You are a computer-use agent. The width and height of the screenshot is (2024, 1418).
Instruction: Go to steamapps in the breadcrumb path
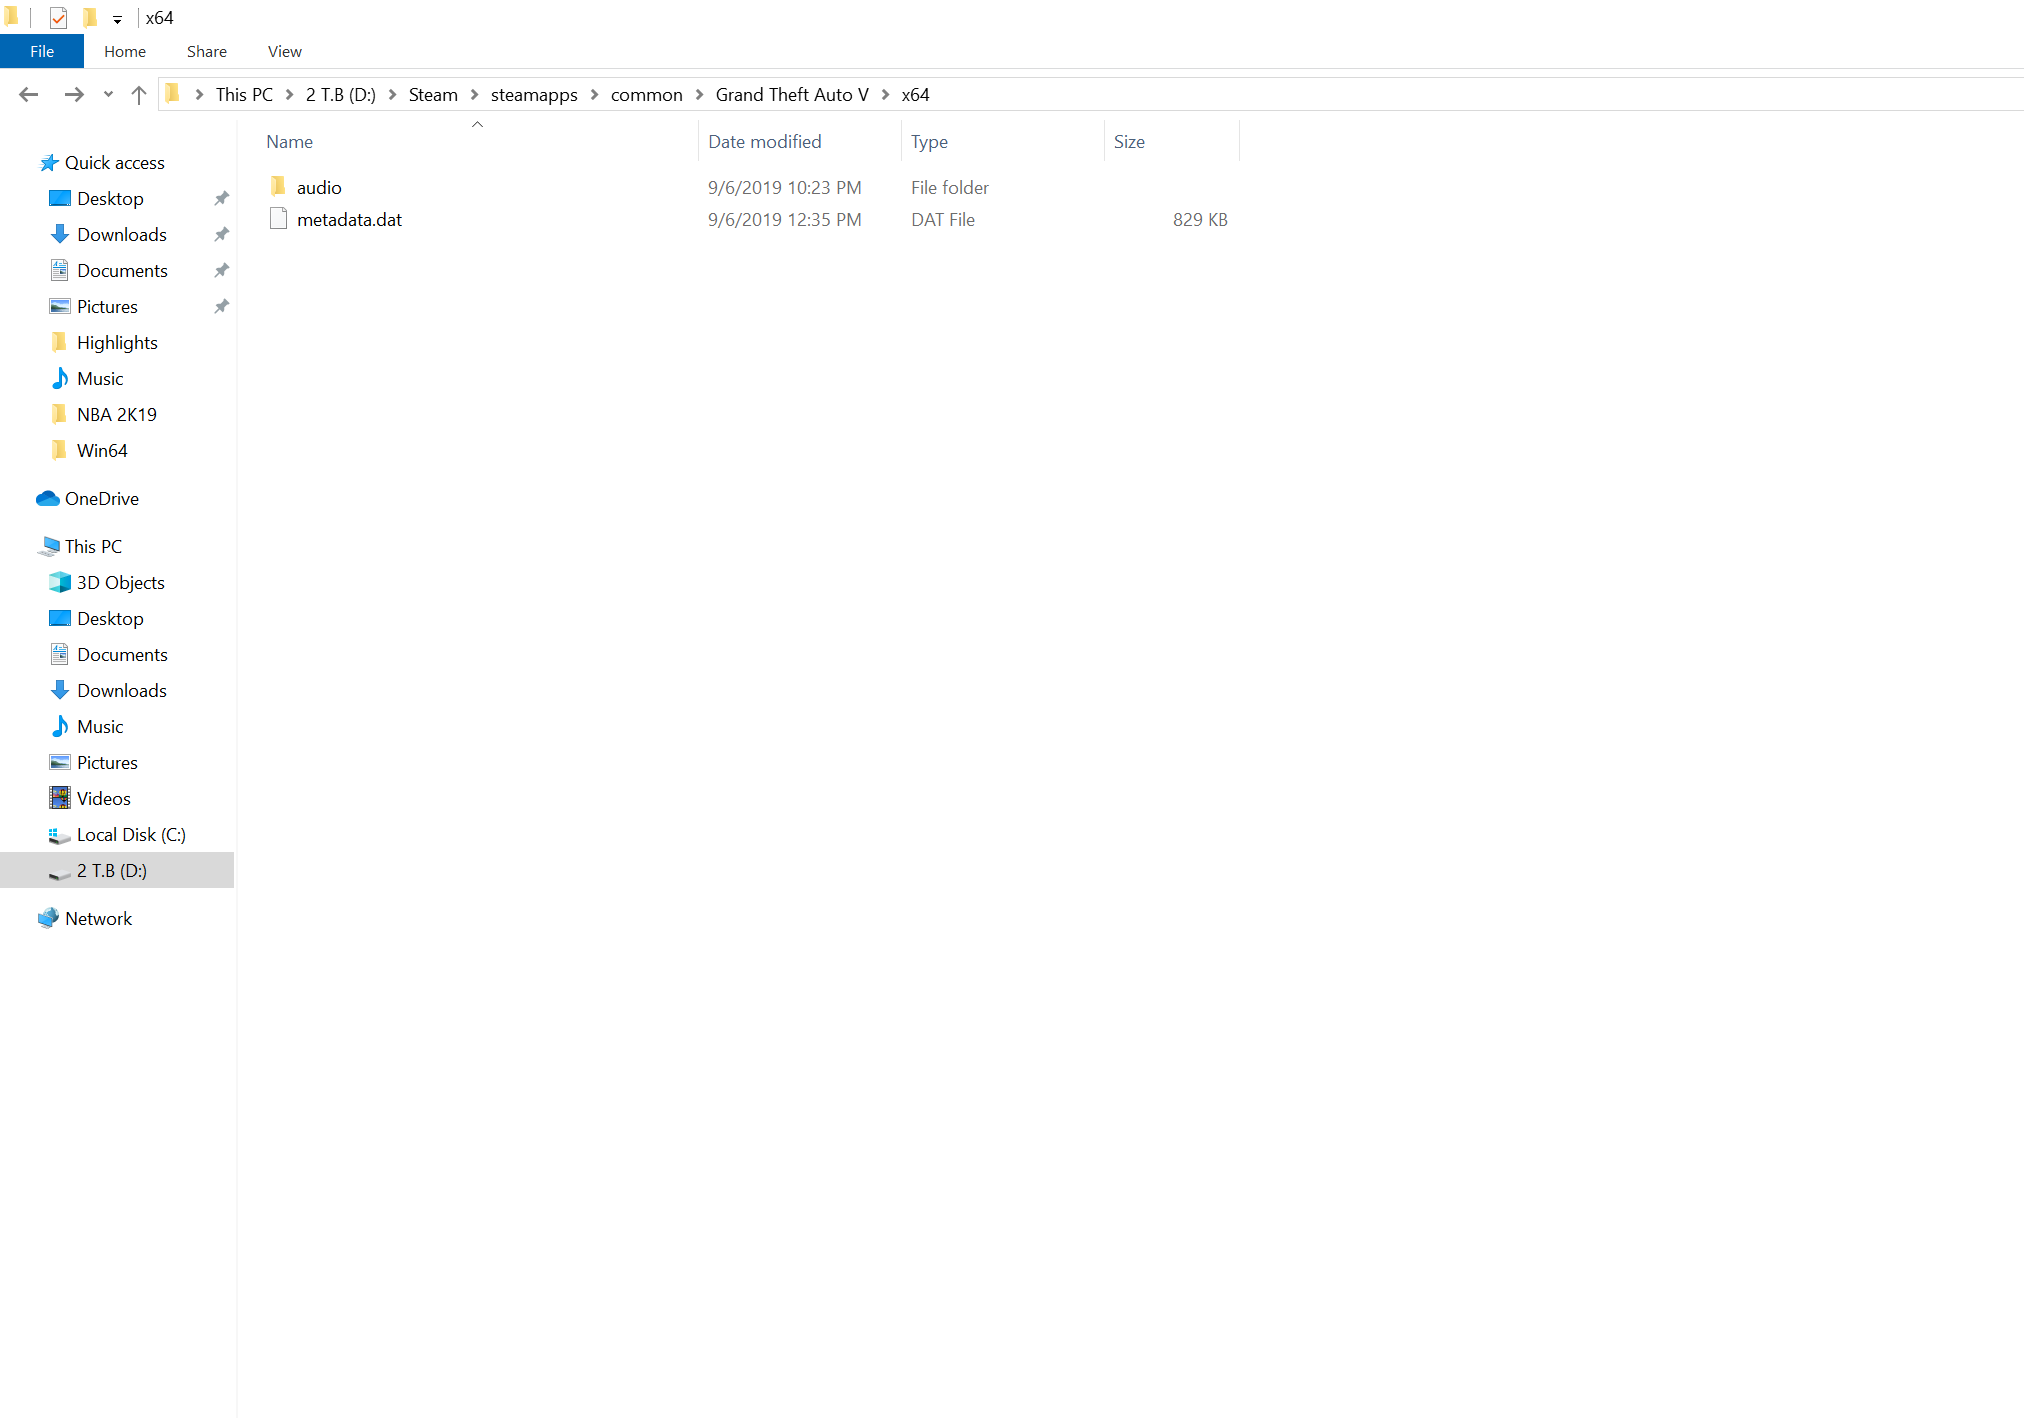coord(534,95)
